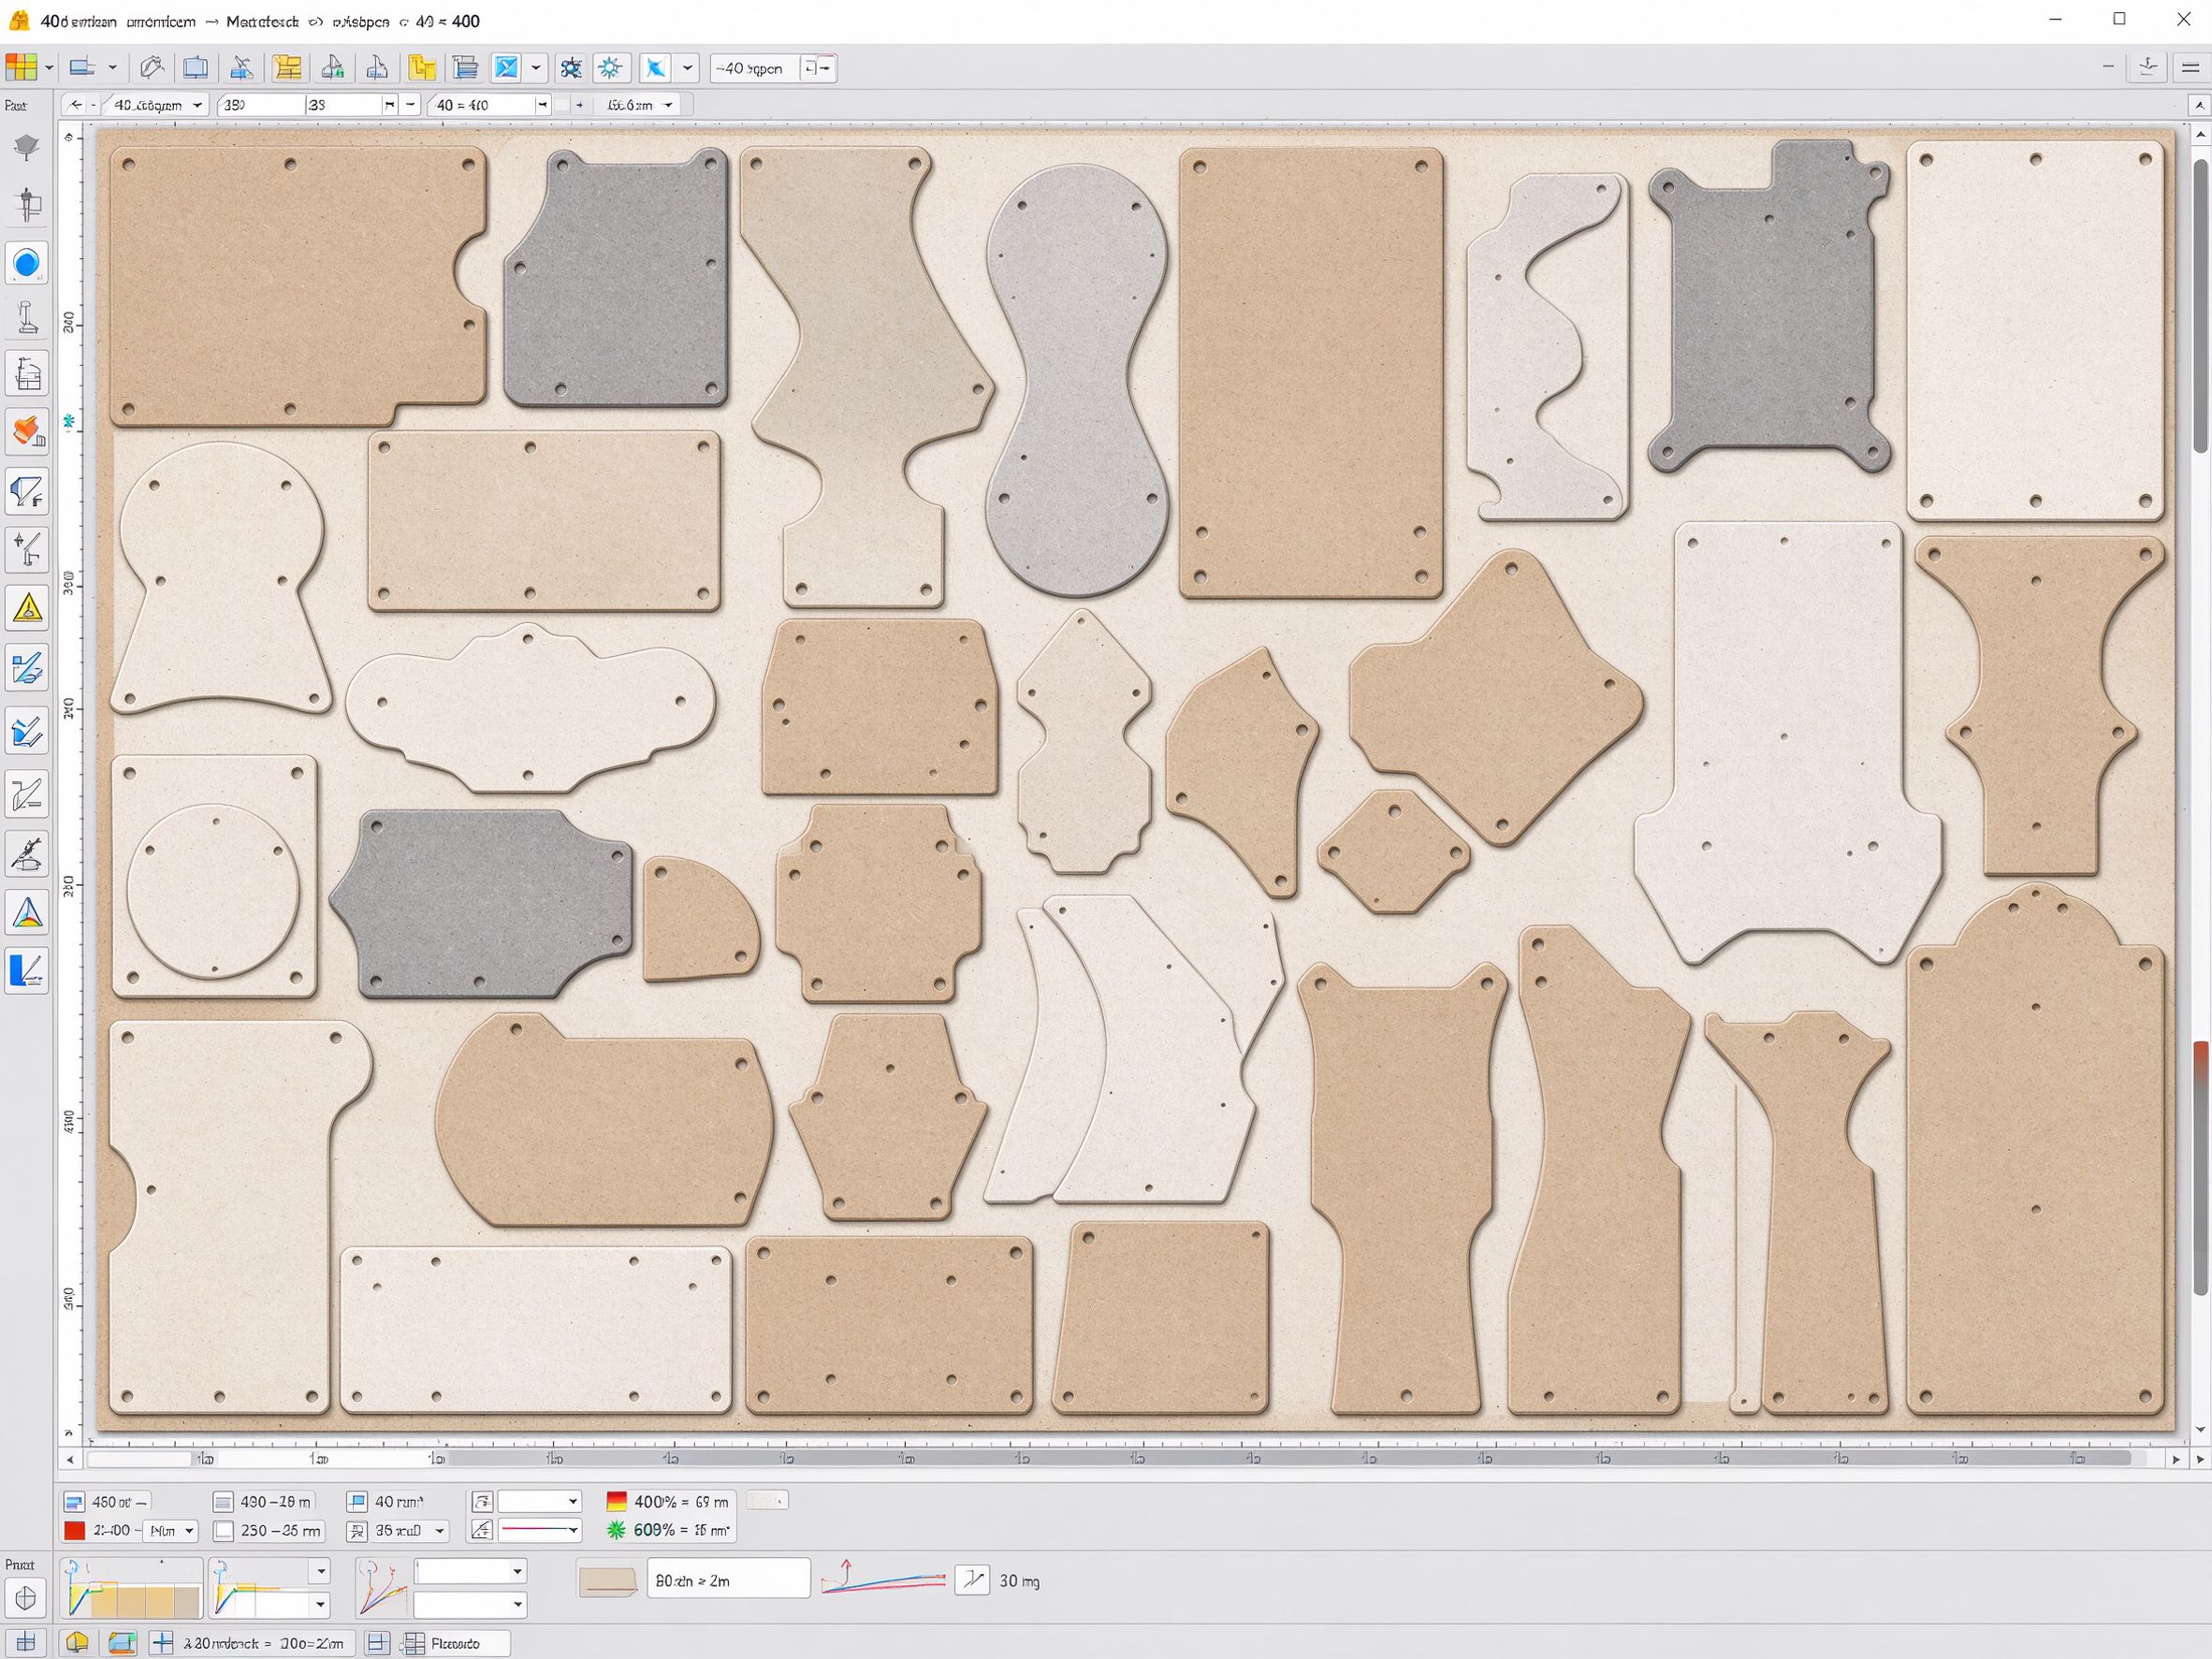Click the circle crosshair button under Pnrat
This screenshot has height=1659, width=2212.
pyautogui.click(x=26, y=1598)
